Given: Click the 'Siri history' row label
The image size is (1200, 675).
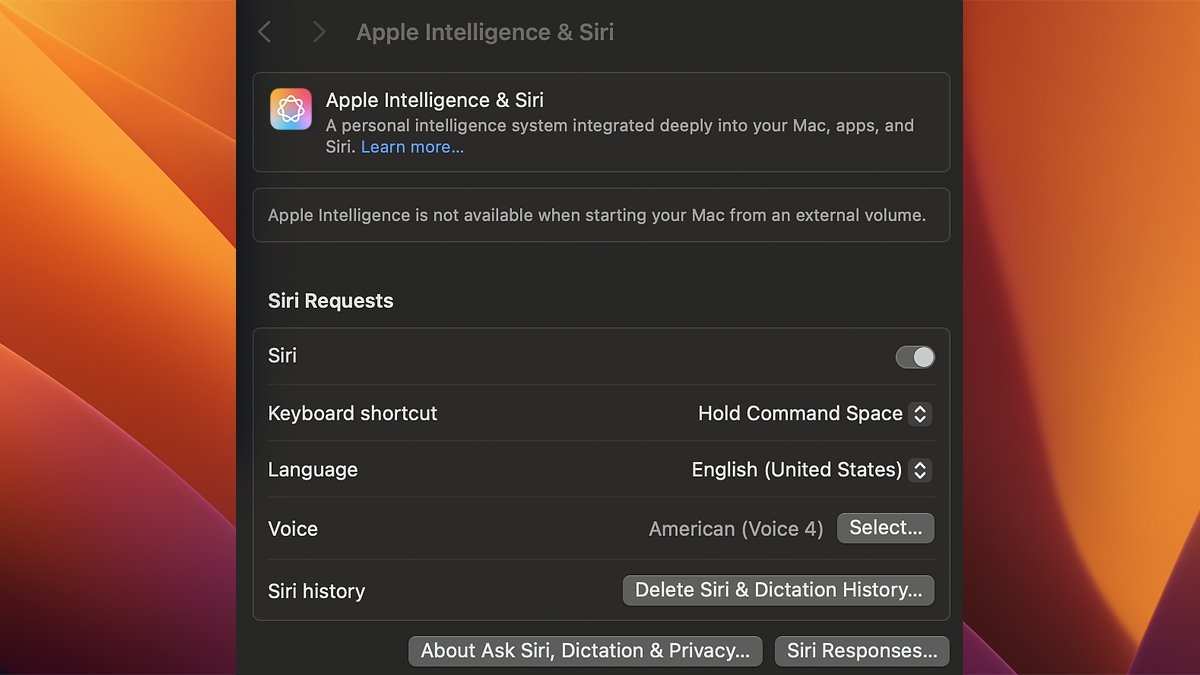Looking at the screenshot, I should click(x=316, y=591).
